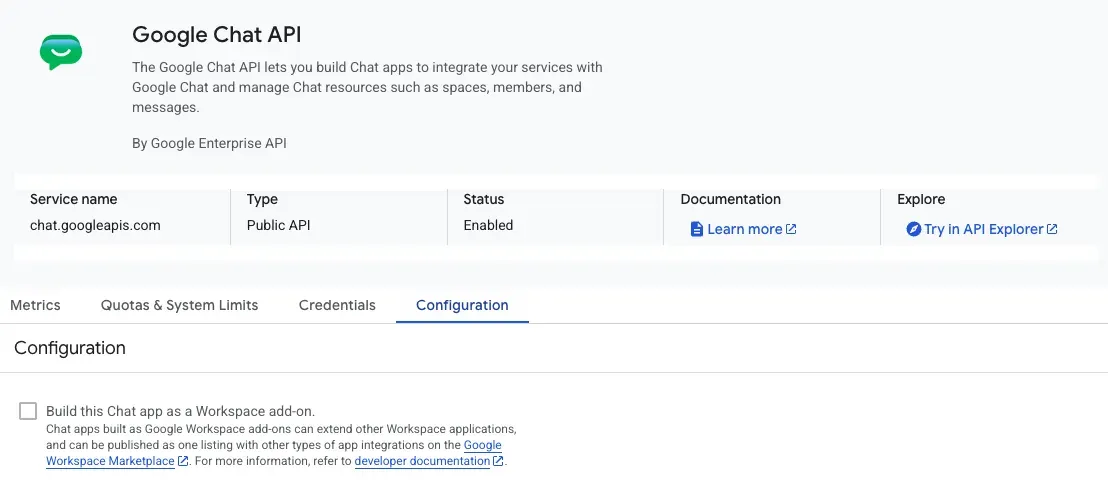This screenshot has width=1108, height=490.
Task: Click external-link icon after developer documentation
Action: 498,461
